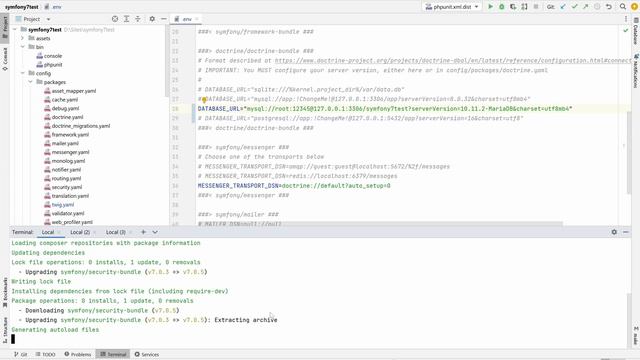This screenshot has width=640, height=360.
Task: Minimize the Terminal tool window
Action: (626, 232)
